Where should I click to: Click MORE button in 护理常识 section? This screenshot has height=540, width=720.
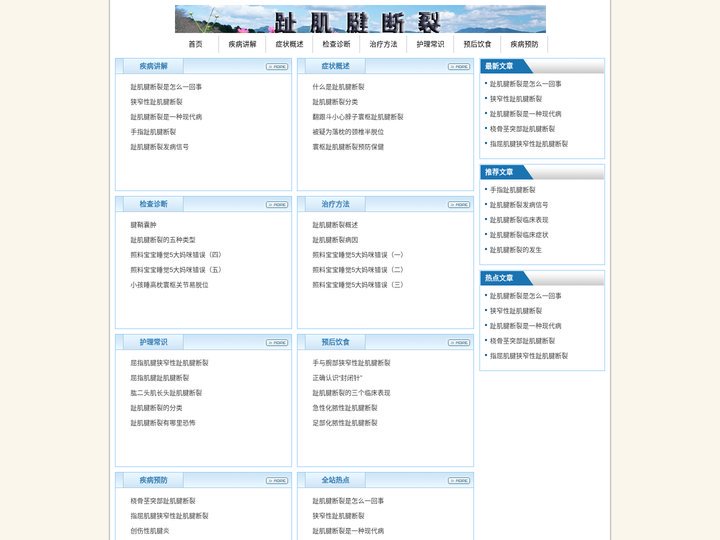click(x=277, y=343)
